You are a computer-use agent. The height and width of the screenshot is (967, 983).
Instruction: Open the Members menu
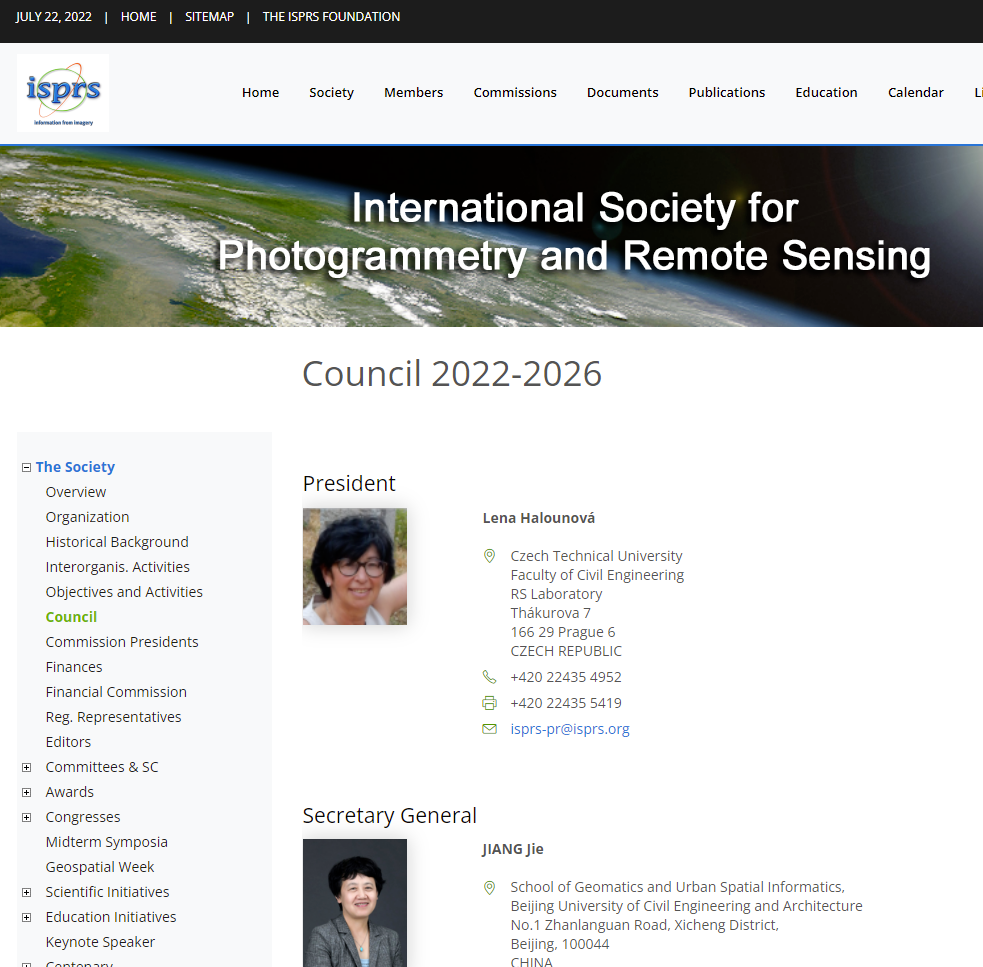(414, 92)
